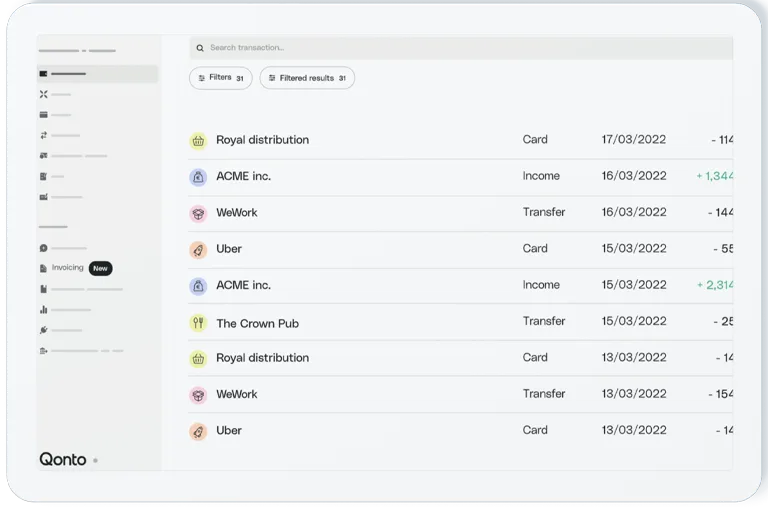Click the 15/03/2022 date in The Crown Pub row
The image size is (768, 507).
(634, 321)
